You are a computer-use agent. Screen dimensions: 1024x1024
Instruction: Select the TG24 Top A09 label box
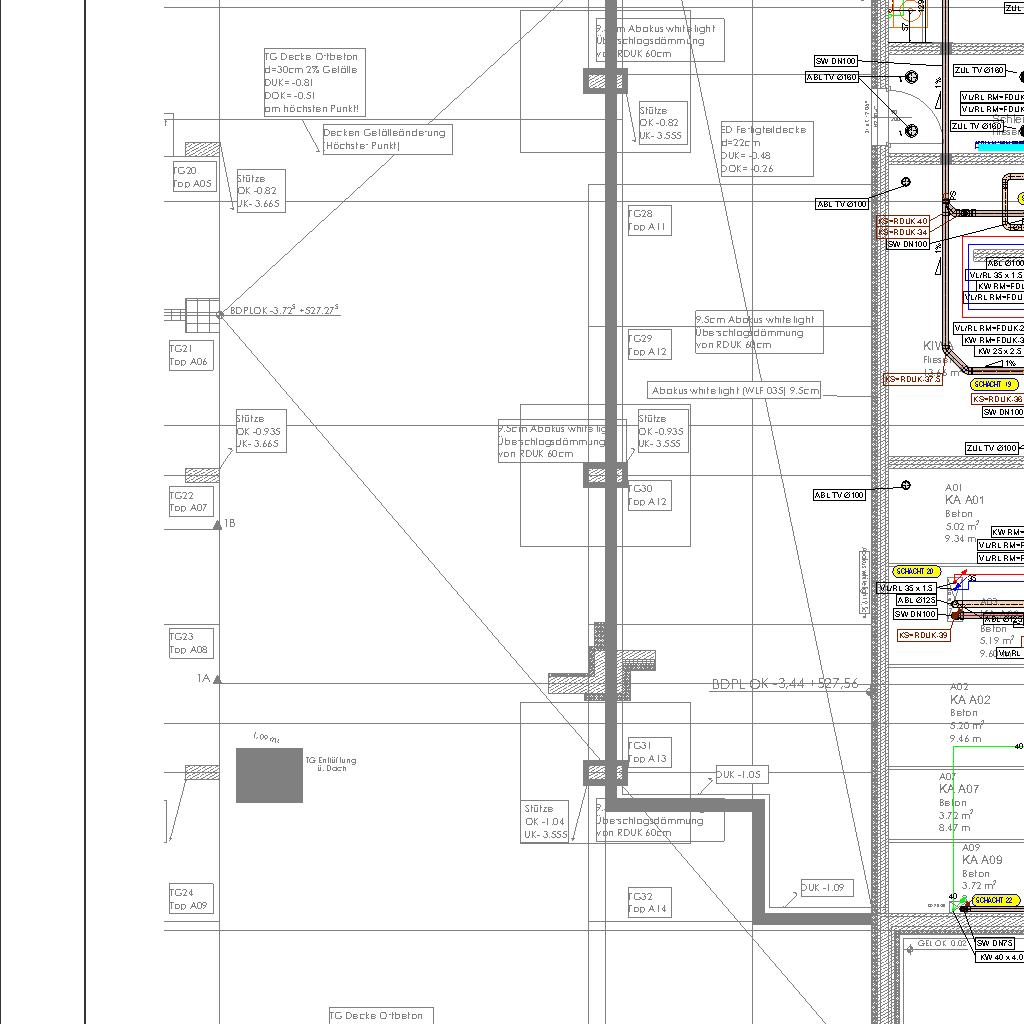point(190,899)
